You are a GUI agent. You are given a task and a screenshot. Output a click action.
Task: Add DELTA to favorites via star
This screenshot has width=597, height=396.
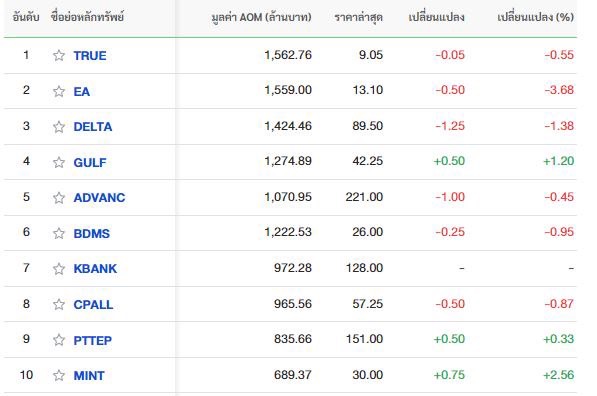(59, 127)
